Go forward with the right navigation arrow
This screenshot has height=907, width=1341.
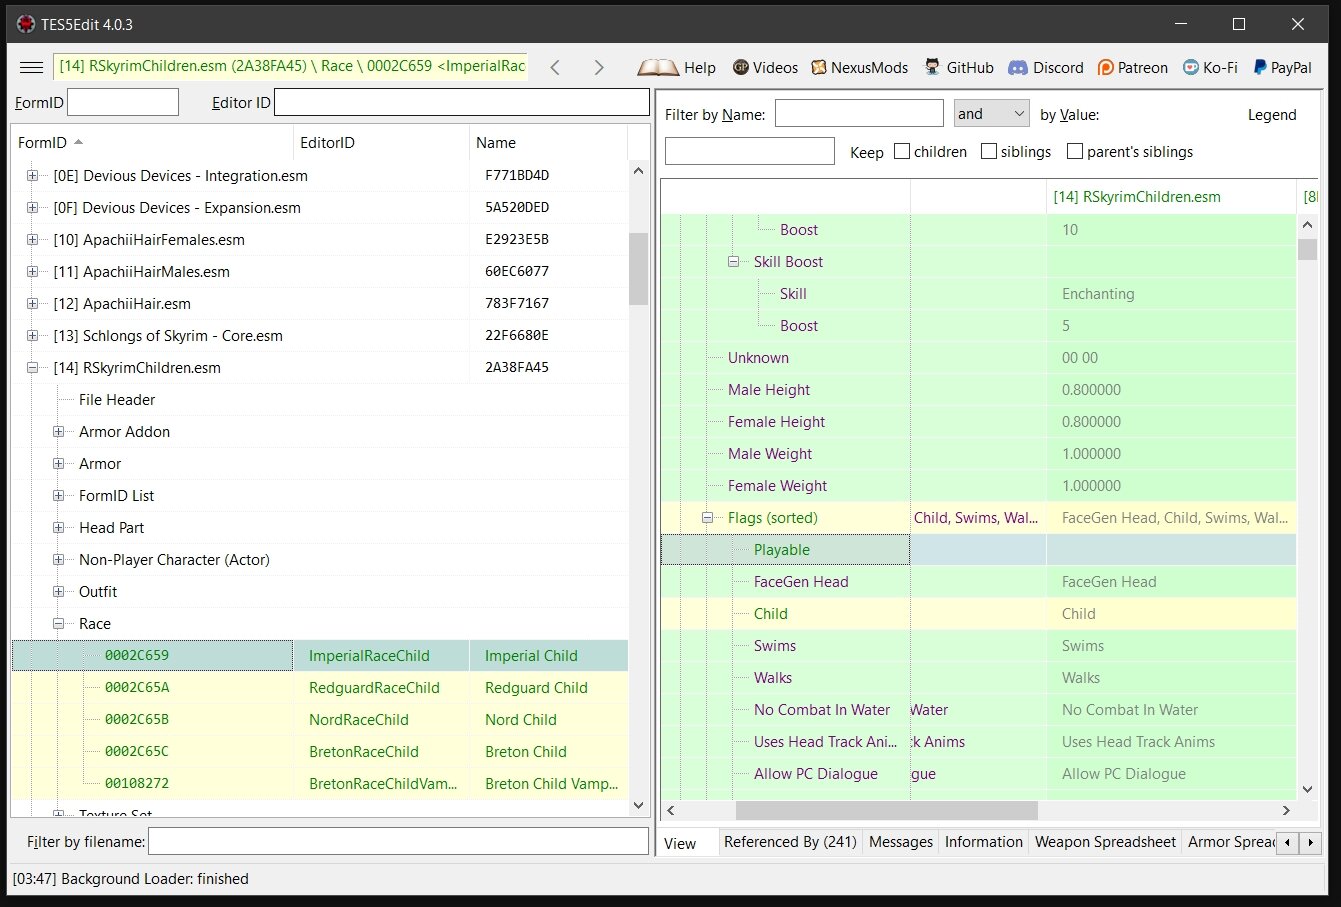pos(599,67)
